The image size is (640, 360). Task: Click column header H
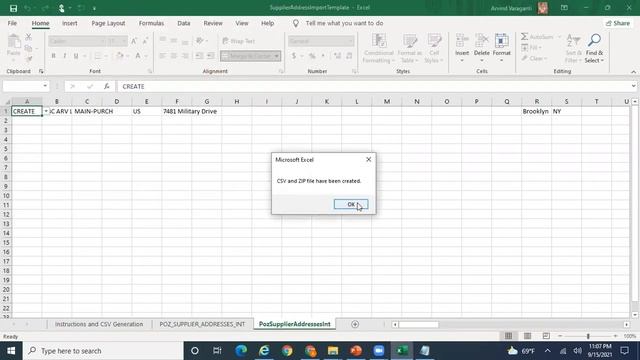coord(237,101)
